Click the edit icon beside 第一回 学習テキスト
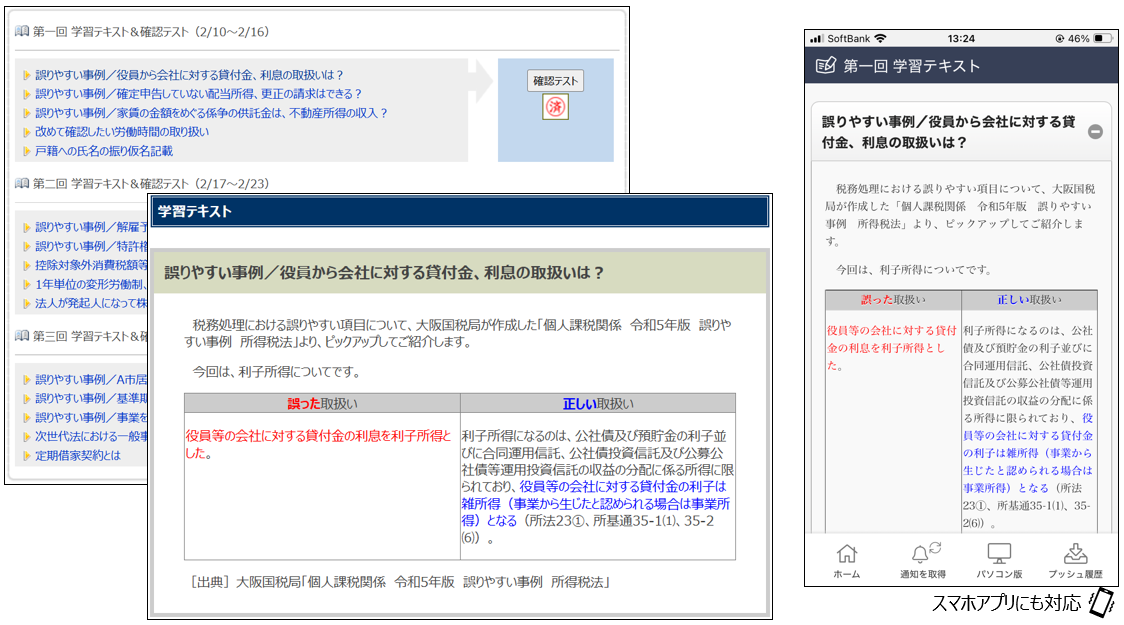The height and width of the screenshot is (625, 1124). coord(825,66)
